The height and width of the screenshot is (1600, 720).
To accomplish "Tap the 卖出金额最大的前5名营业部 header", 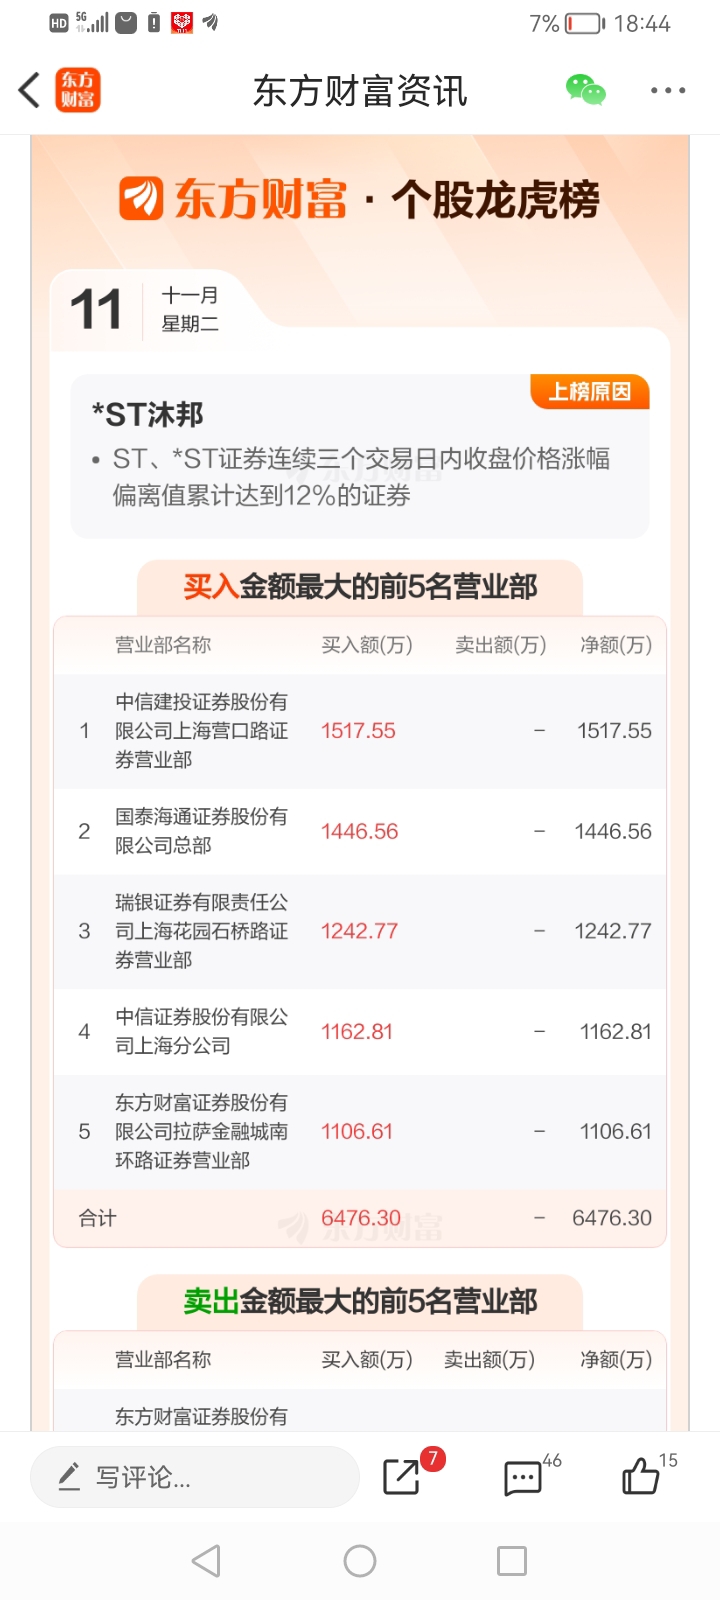I will point(360,1301).
